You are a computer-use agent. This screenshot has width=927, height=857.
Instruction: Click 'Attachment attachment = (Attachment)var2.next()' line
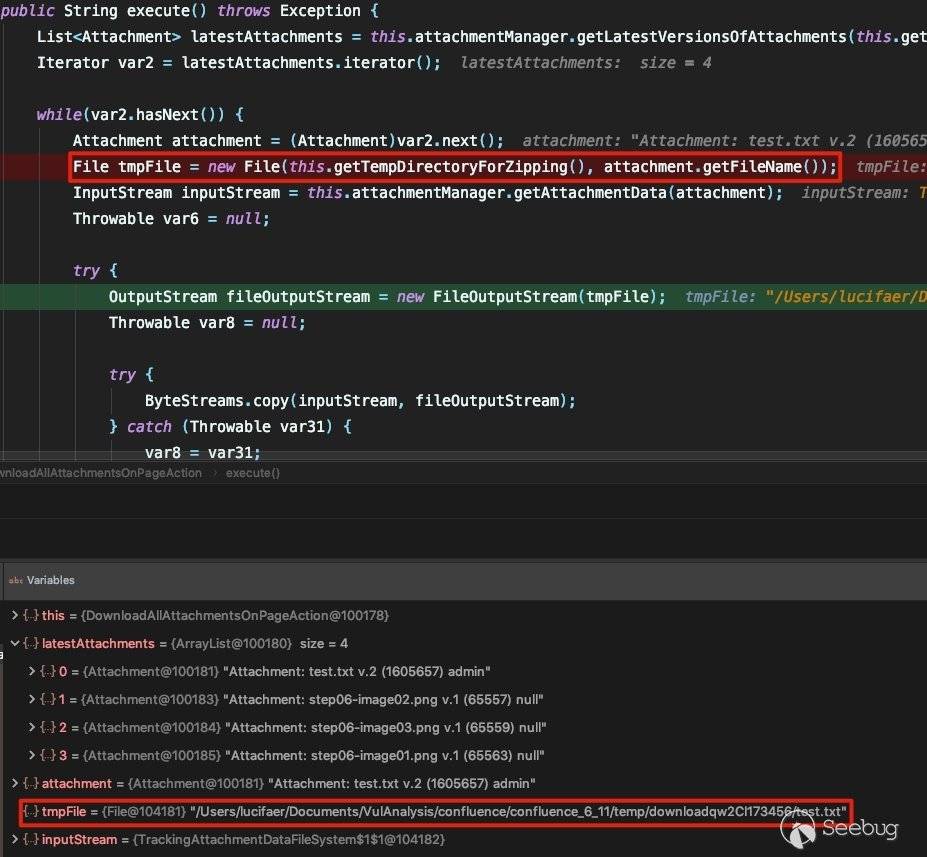[288, 141]
